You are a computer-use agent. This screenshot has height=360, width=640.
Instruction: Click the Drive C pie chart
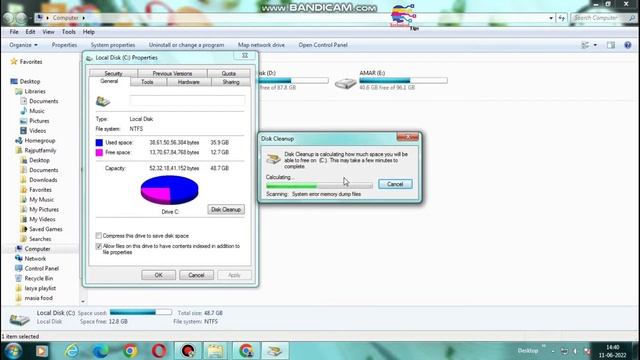point(169,190)
